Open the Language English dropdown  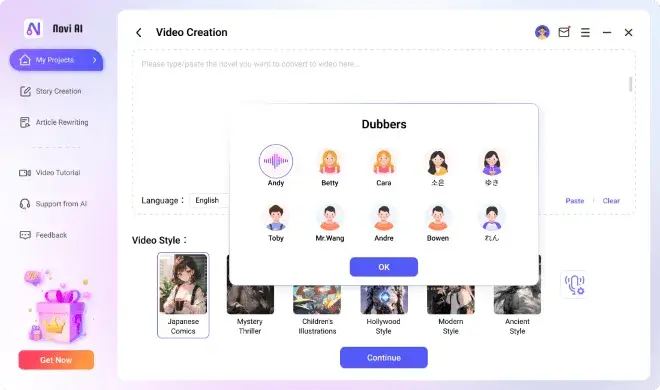209,200
